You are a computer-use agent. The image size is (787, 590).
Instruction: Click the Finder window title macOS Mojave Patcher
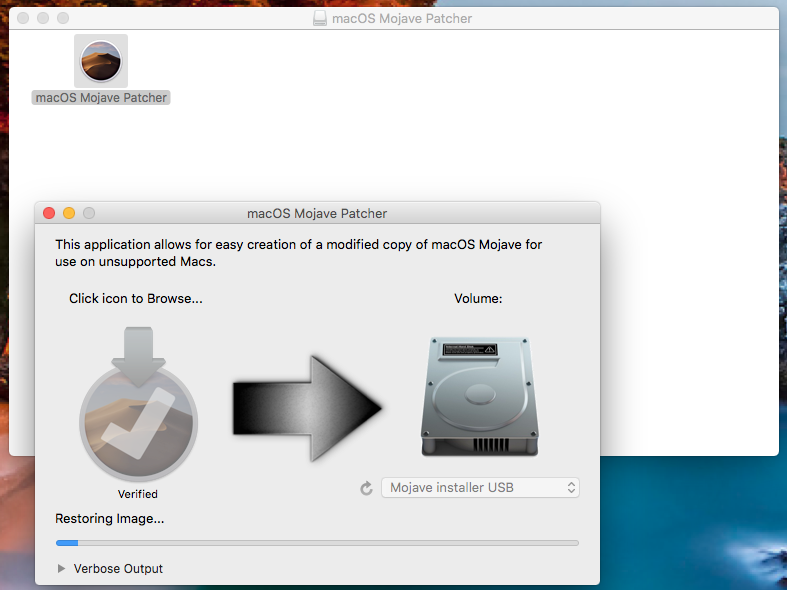(402, 19)
